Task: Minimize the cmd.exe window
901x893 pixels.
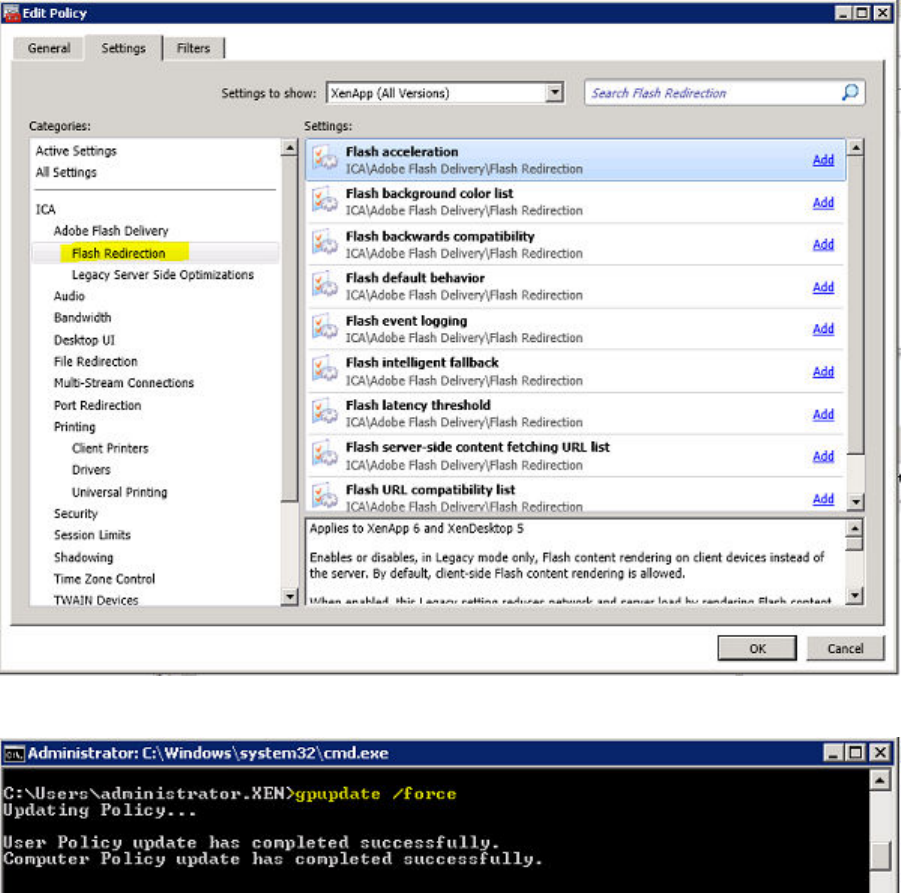Action: coord(833,752)
